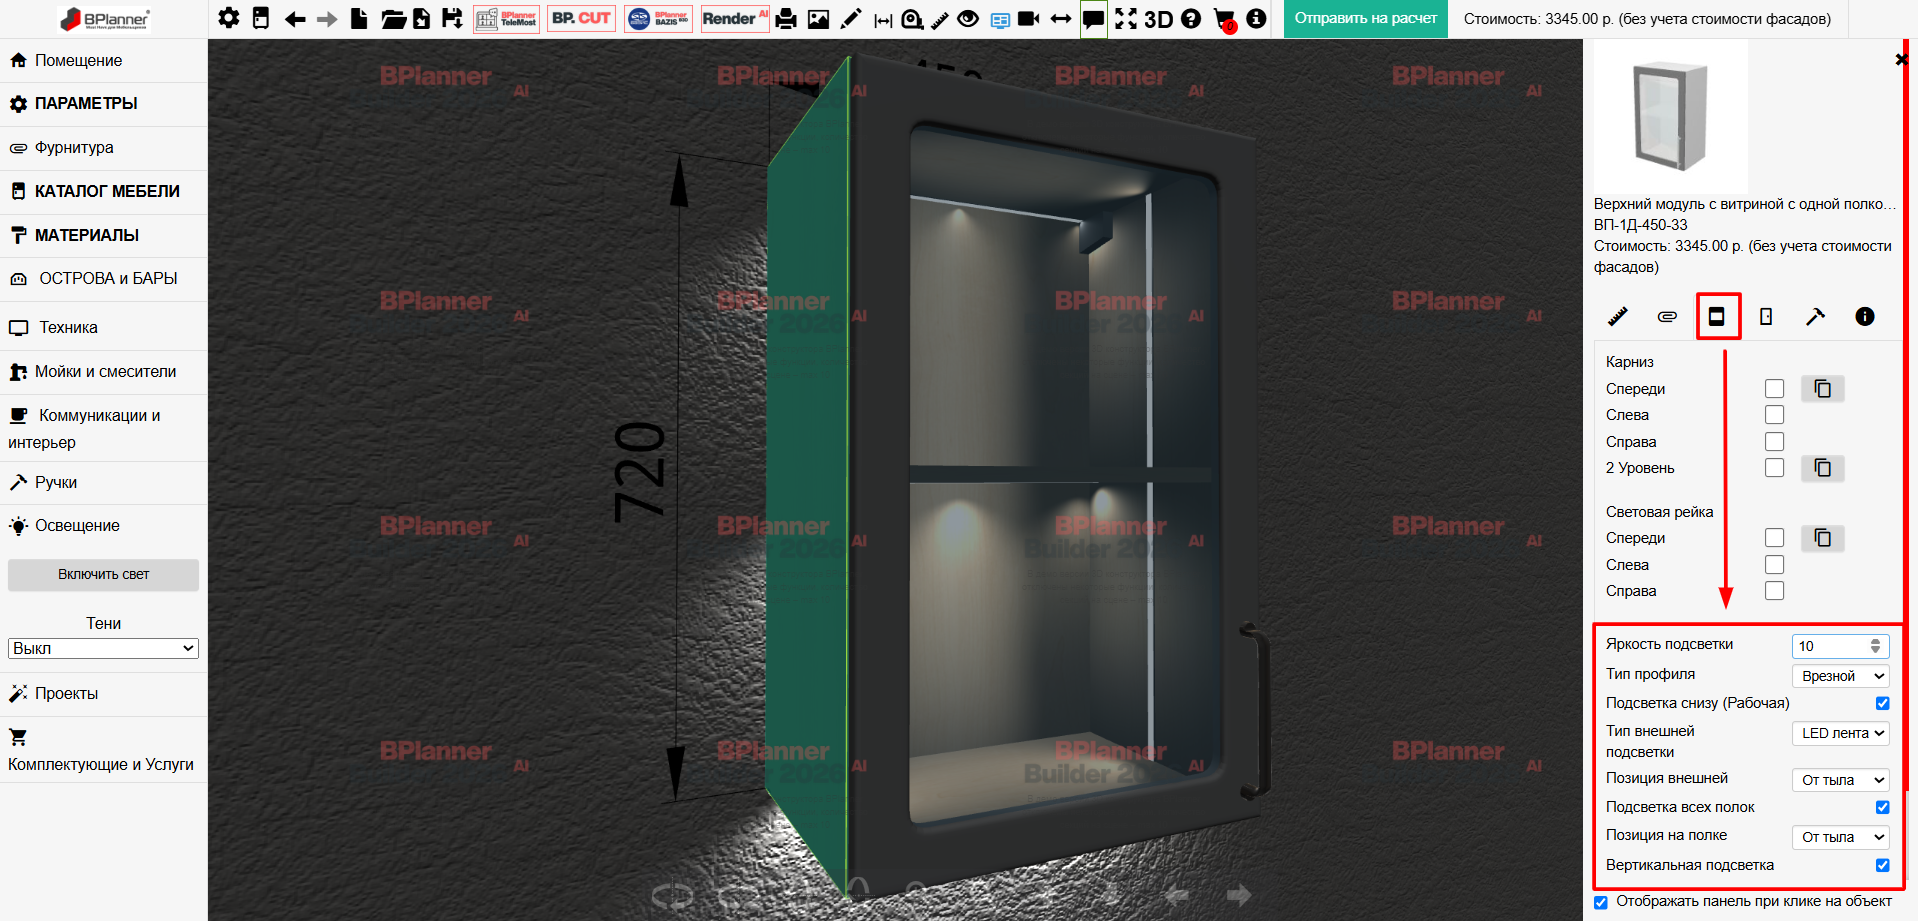The height and width of the screenshot is (921, 1918).
Task: Switch to fullscreen with the expand icon
Action: click(1126, 19)
